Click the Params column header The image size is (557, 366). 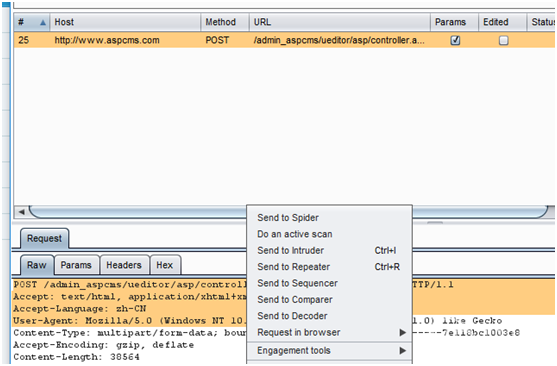[454, 22]
